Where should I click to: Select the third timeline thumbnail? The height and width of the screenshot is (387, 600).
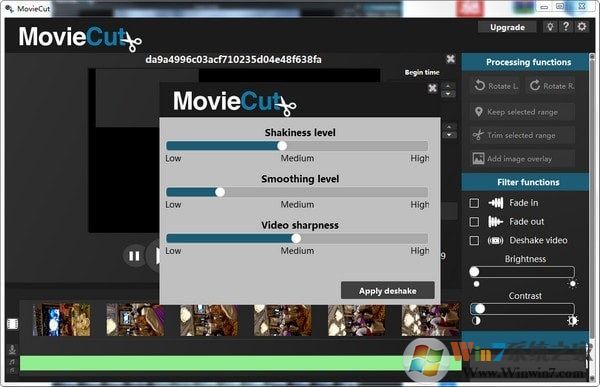tap(209, 320)
